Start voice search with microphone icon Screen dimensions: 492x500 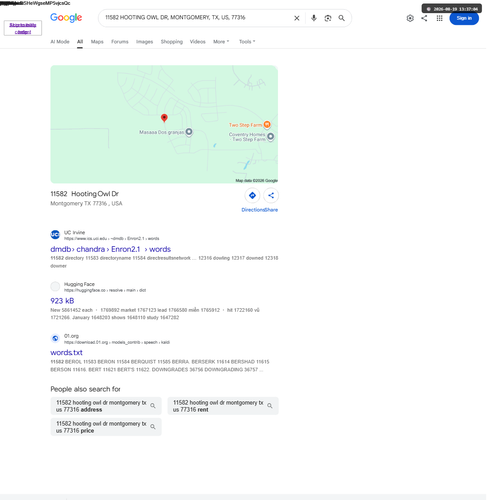pyautogui.click(x=314, y=18)
